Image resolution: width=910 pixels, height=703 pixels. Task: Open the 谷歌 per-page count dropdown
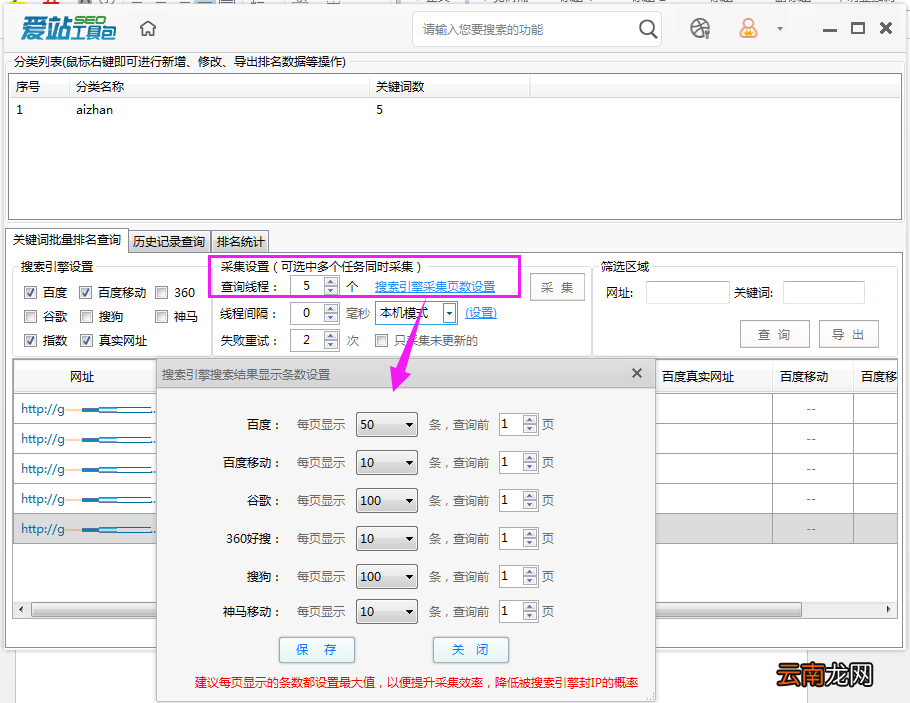click(x=387, y=500)
